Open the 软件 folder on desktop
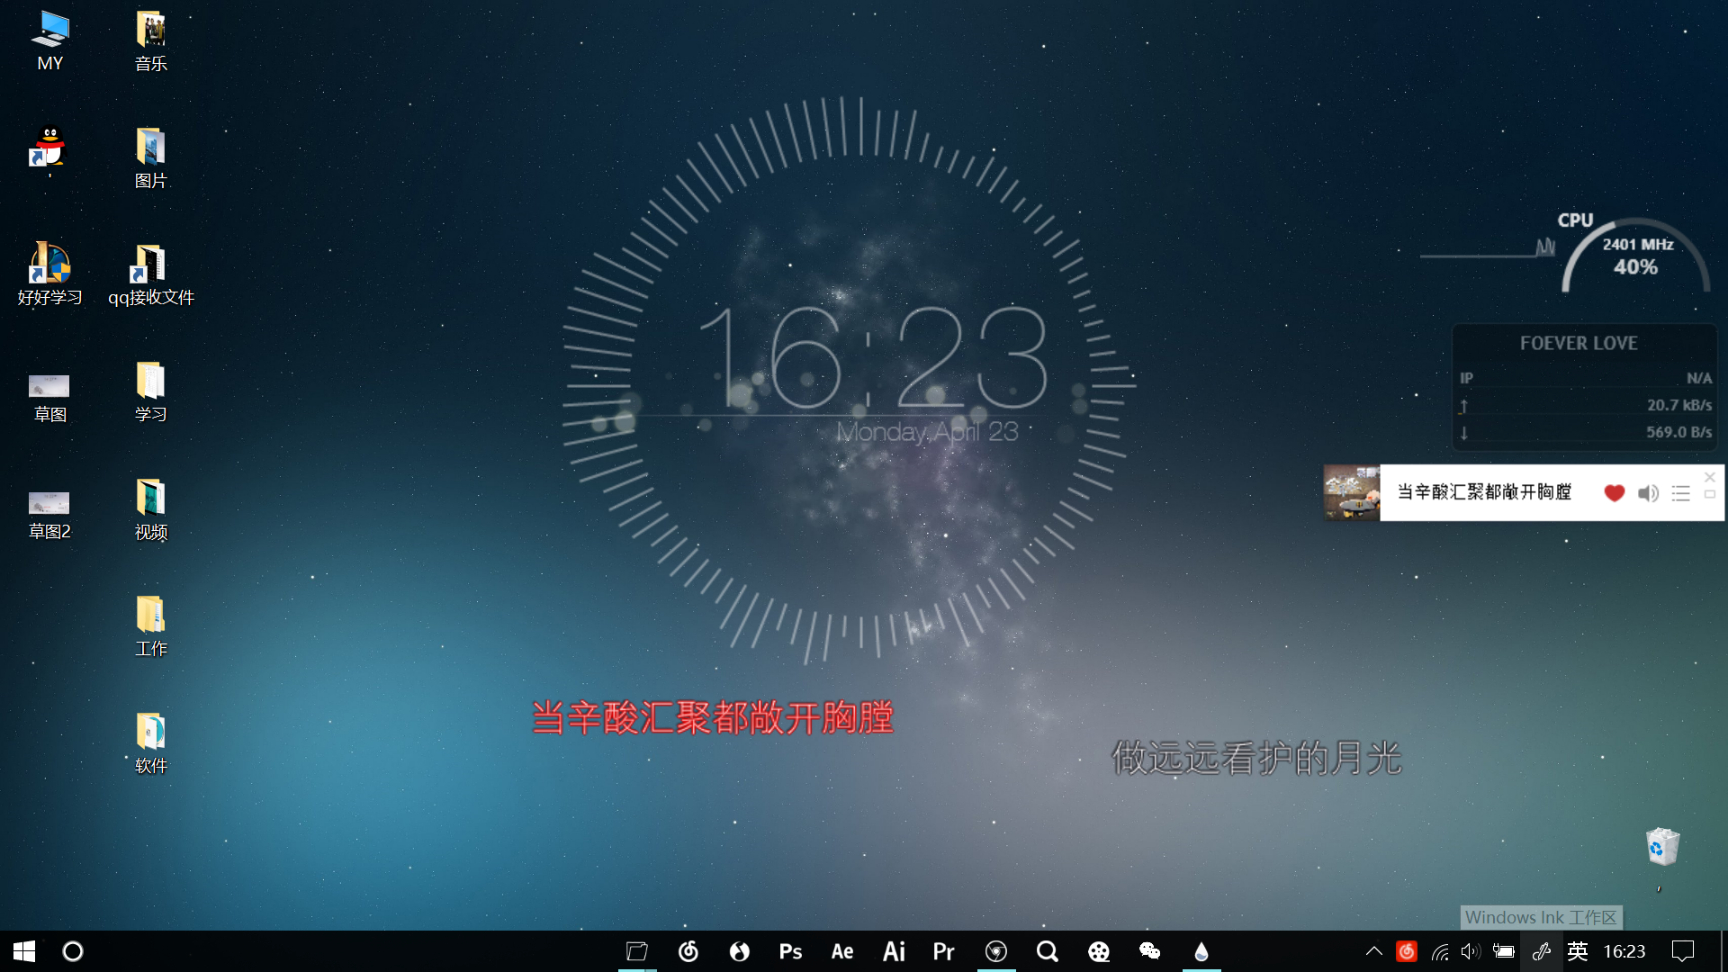The width and height of the screenshot is (1728, 972). click(151, 743)
